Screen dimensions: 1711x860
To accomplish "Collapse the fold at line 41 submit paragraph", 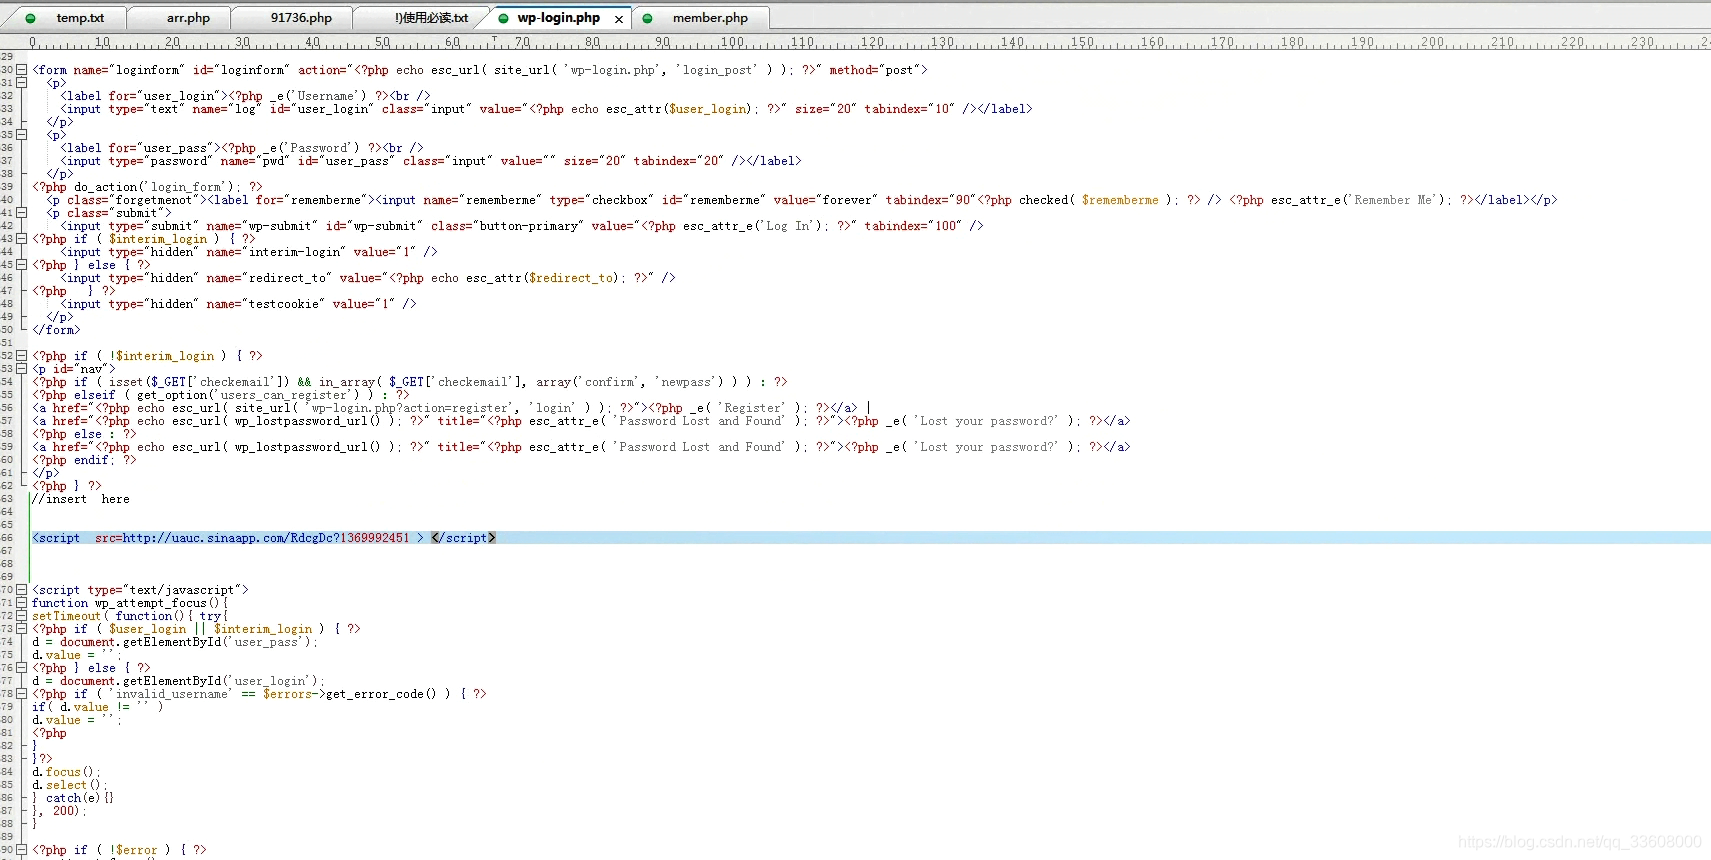I will (x=21, y=213).
